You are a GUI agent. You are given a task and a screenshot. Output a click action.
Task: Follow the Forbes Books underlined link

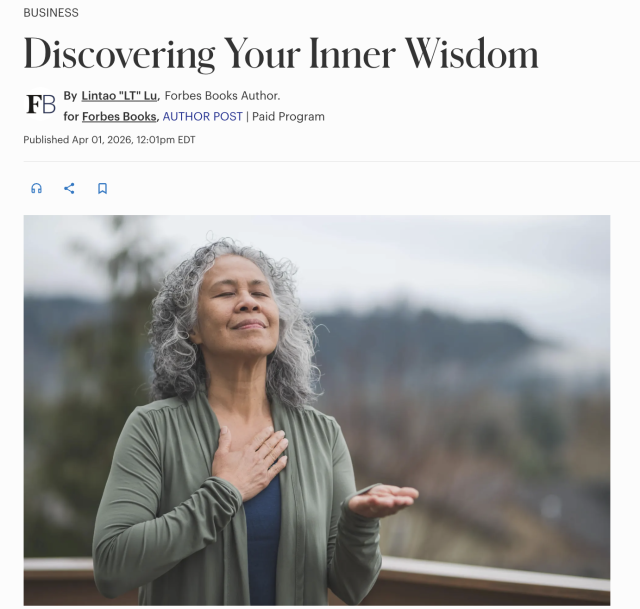click(x=119, y=117)
